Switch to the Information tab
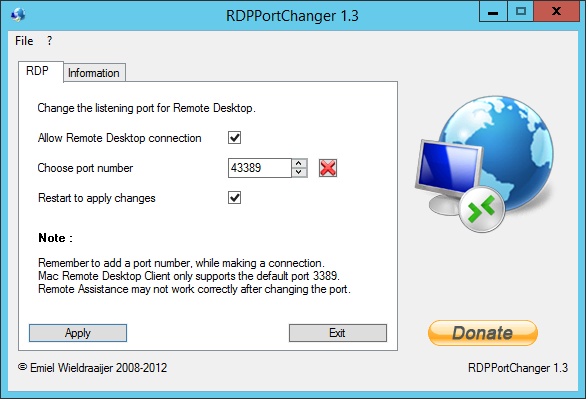Viewport: 586px width, 399px height. [x=94, y=72]
